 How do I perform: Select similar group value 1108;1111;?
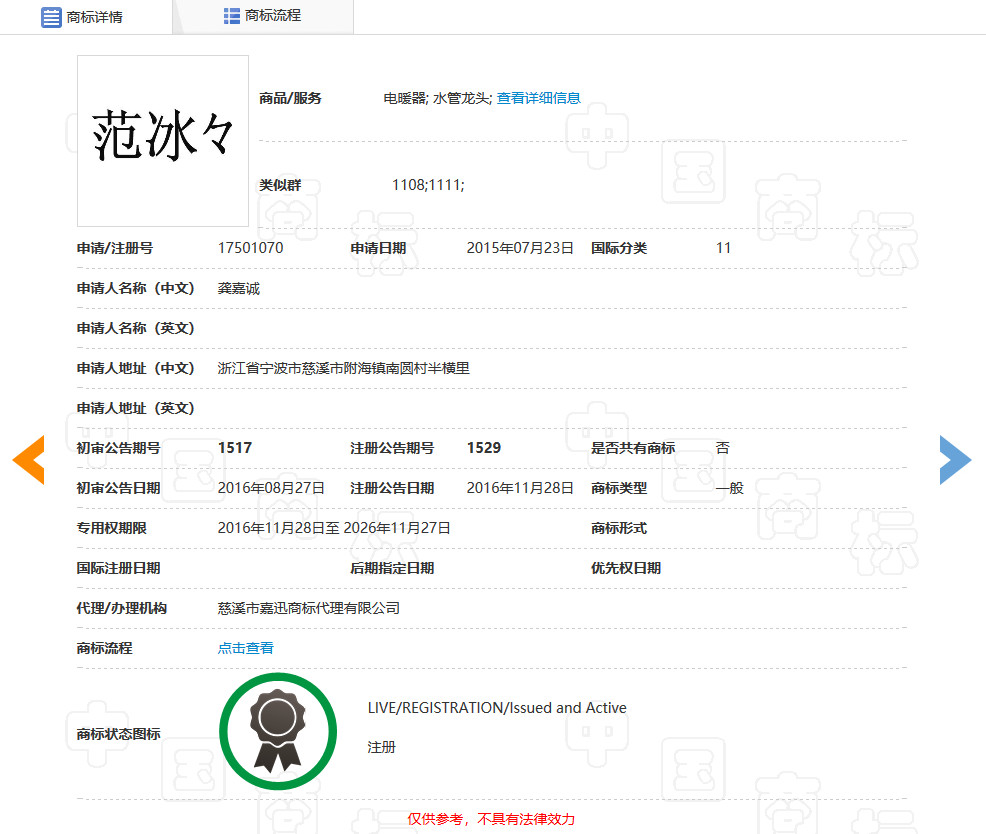click(428, 185)
